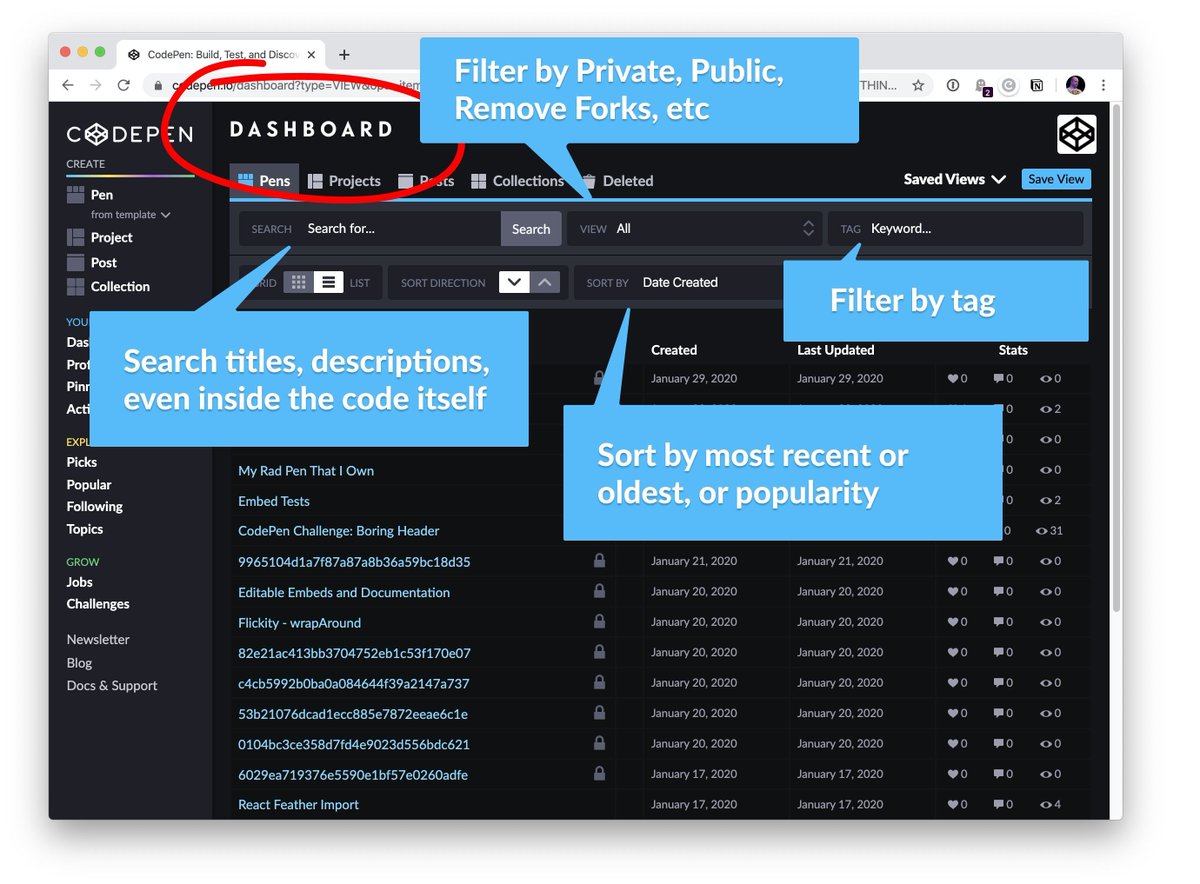Reload the page with the refresh icon

123,86
